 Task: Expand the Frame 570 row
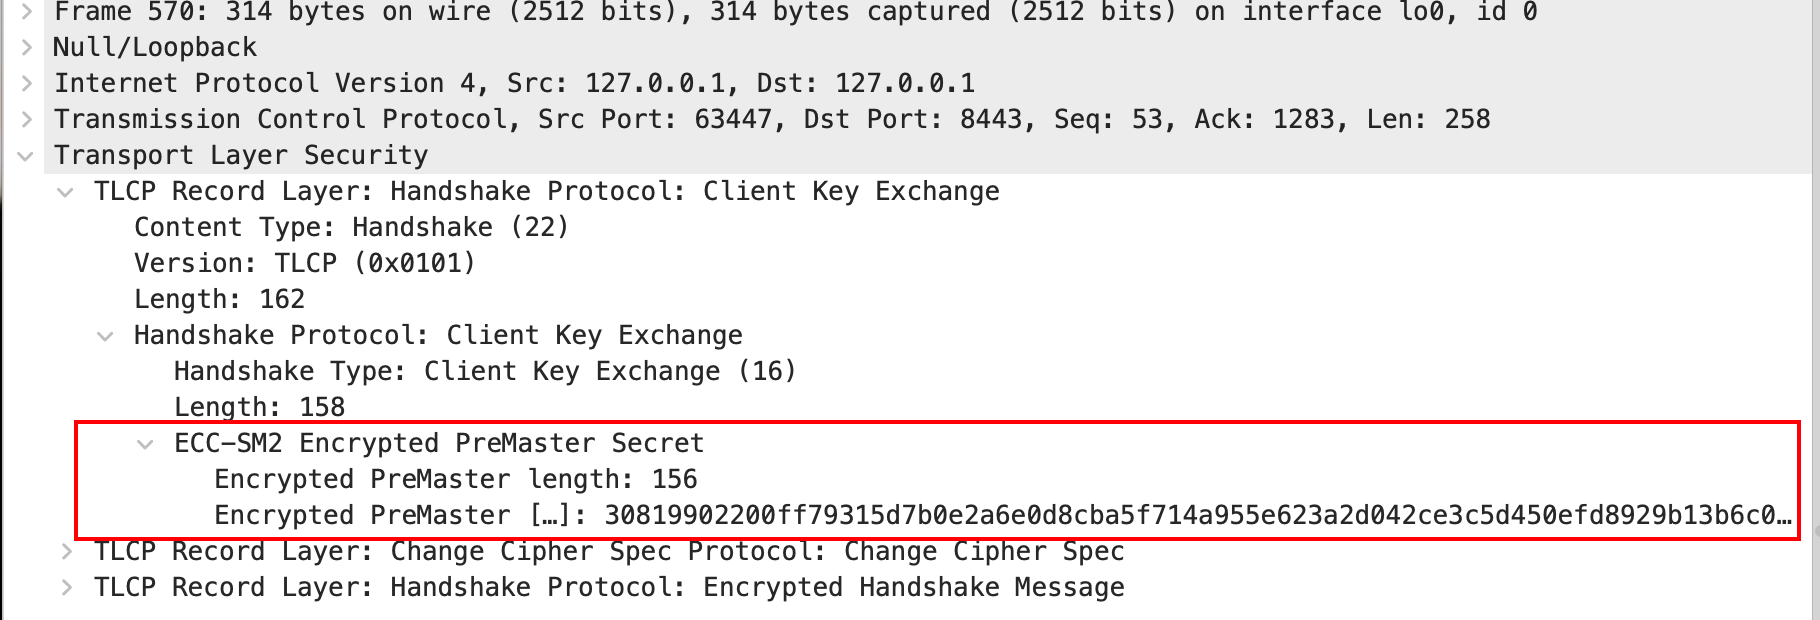tap(27, 12)
